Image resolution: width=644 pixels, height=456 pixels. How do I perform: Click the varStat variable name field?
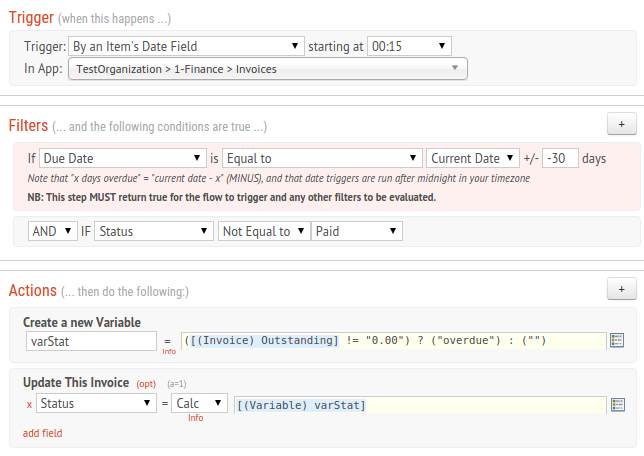(x=91, y=341)
